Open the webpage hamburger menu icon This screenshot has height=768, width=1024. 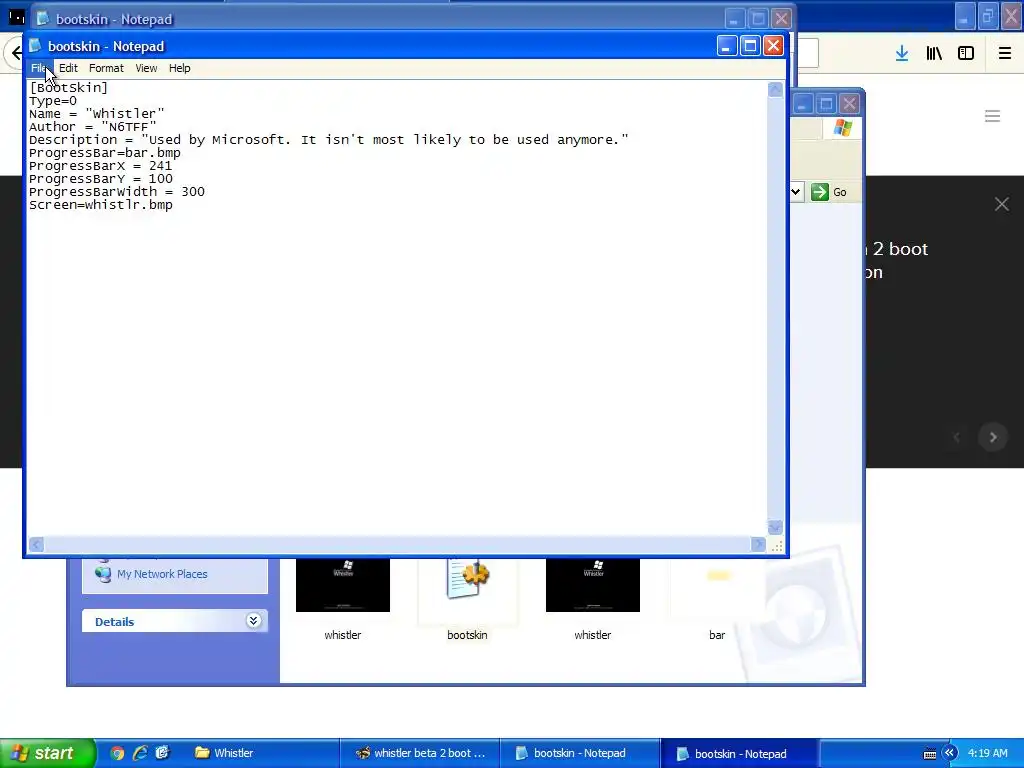(x=993, y=116)
